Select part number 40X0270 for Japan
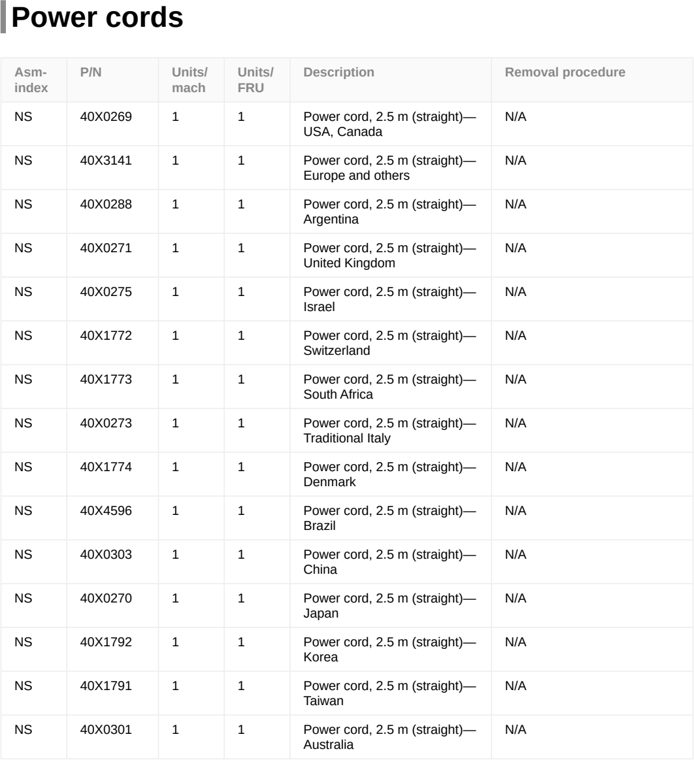The image size is (694, 760). click(x=106, y=598)
